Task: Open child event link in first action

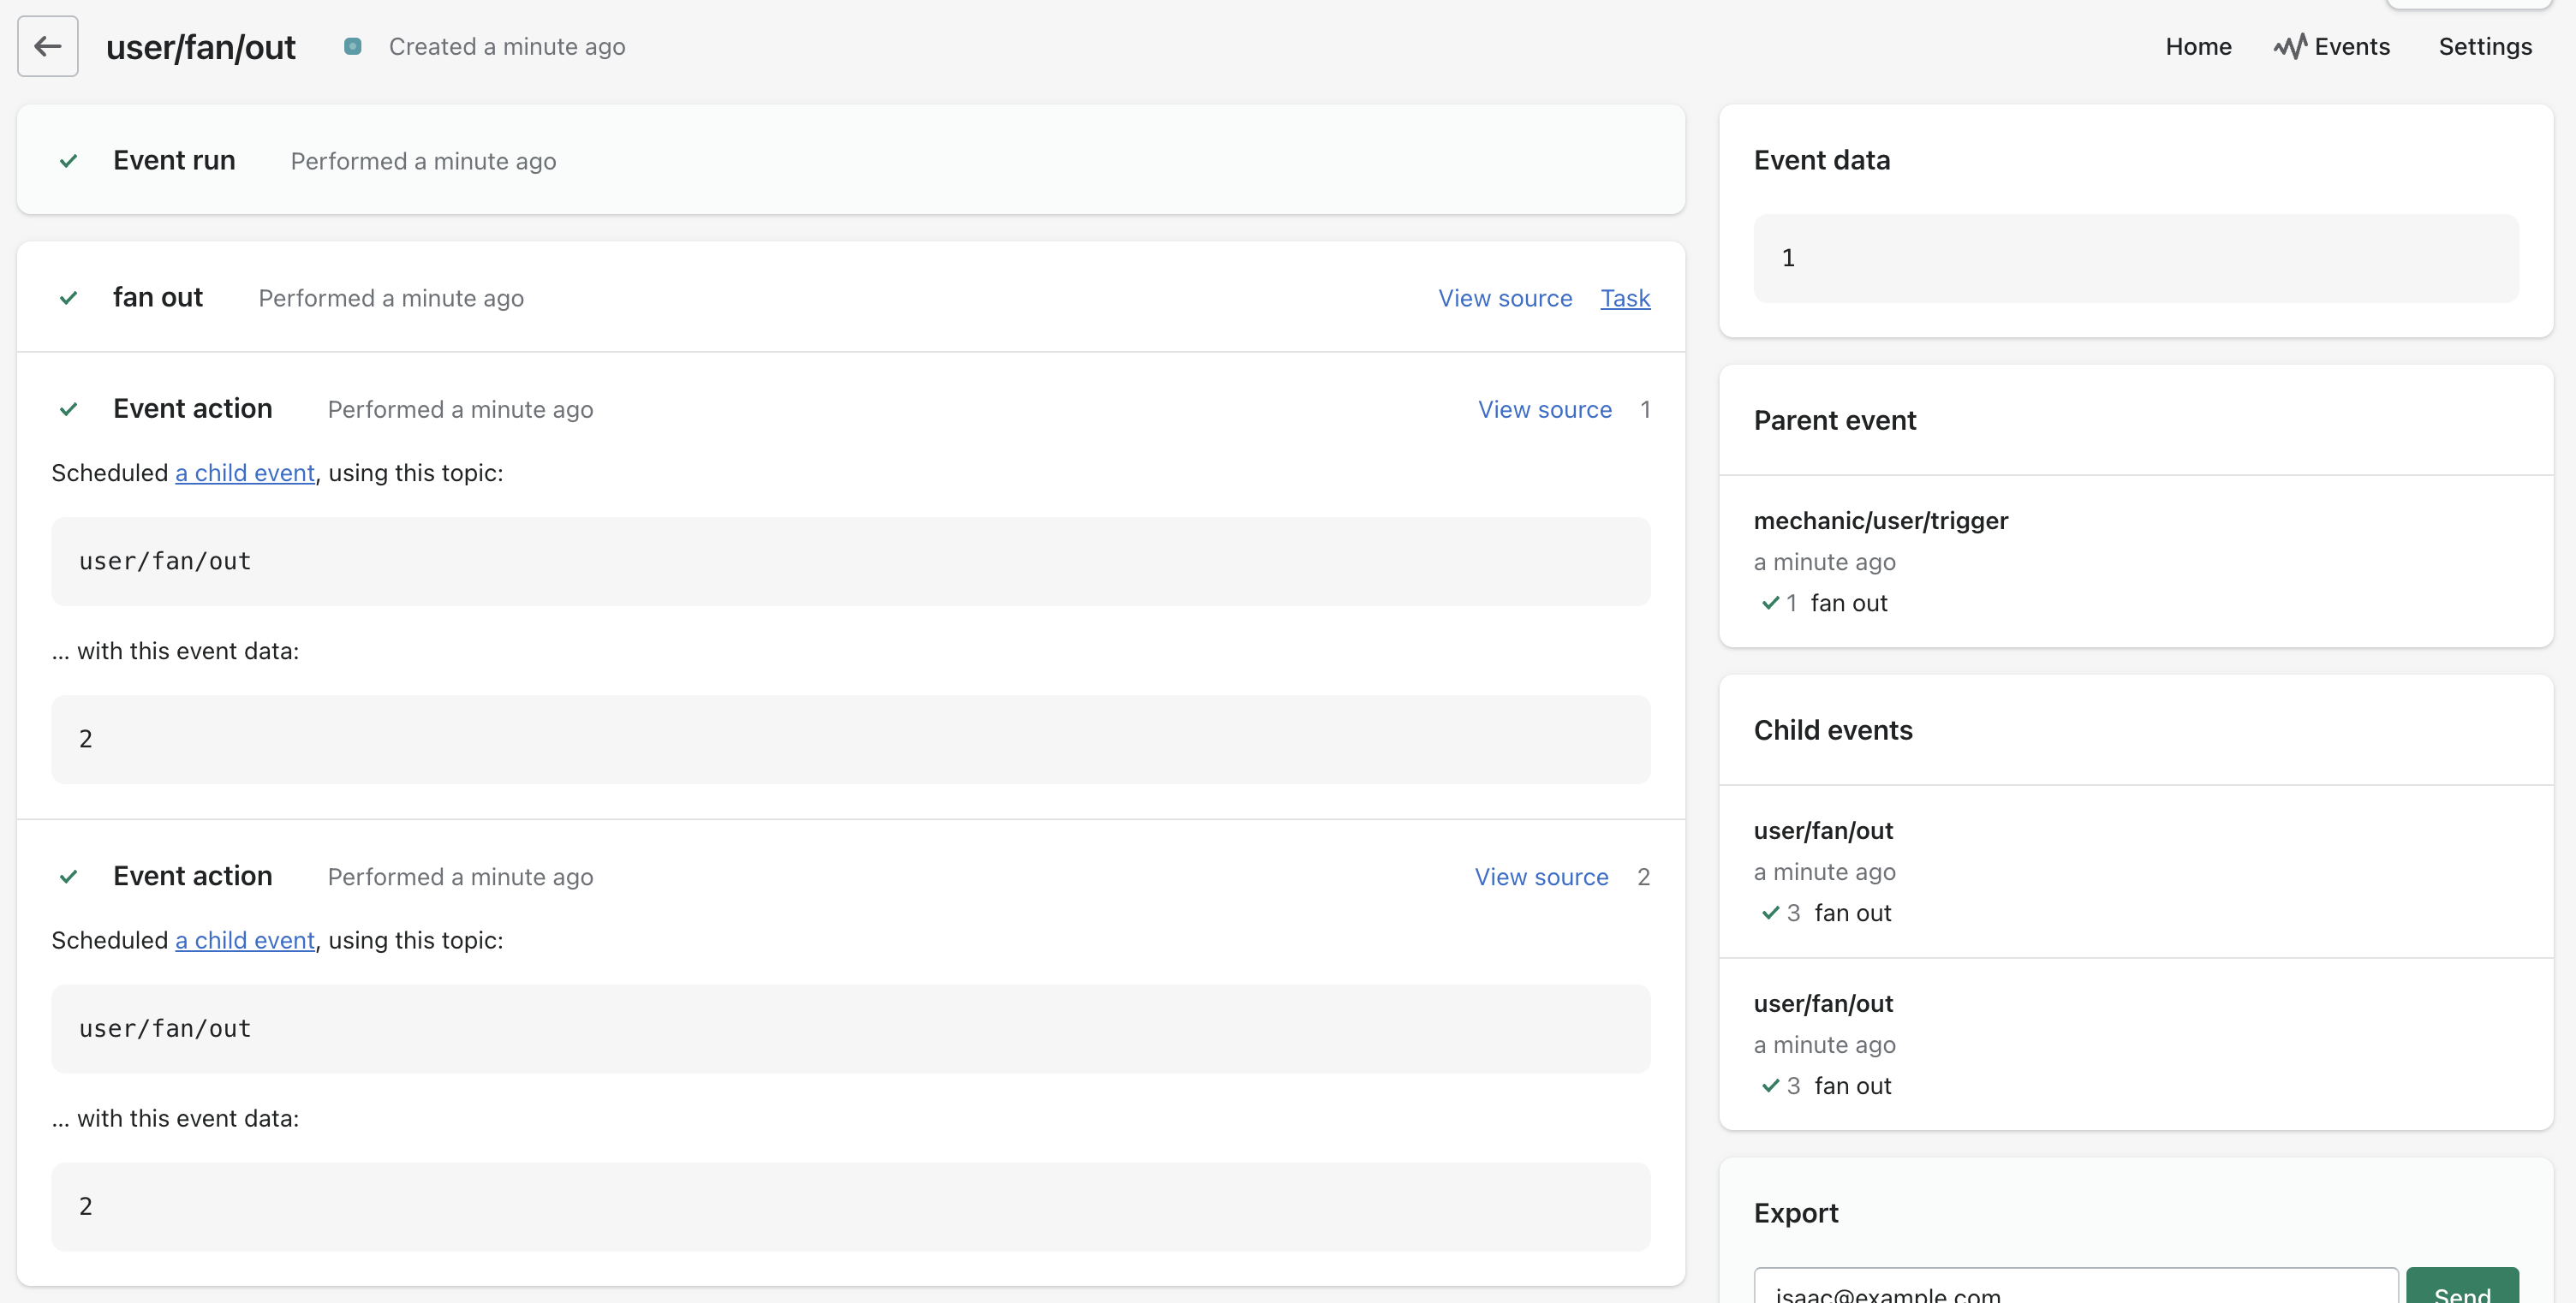Action: coord(245,473)
